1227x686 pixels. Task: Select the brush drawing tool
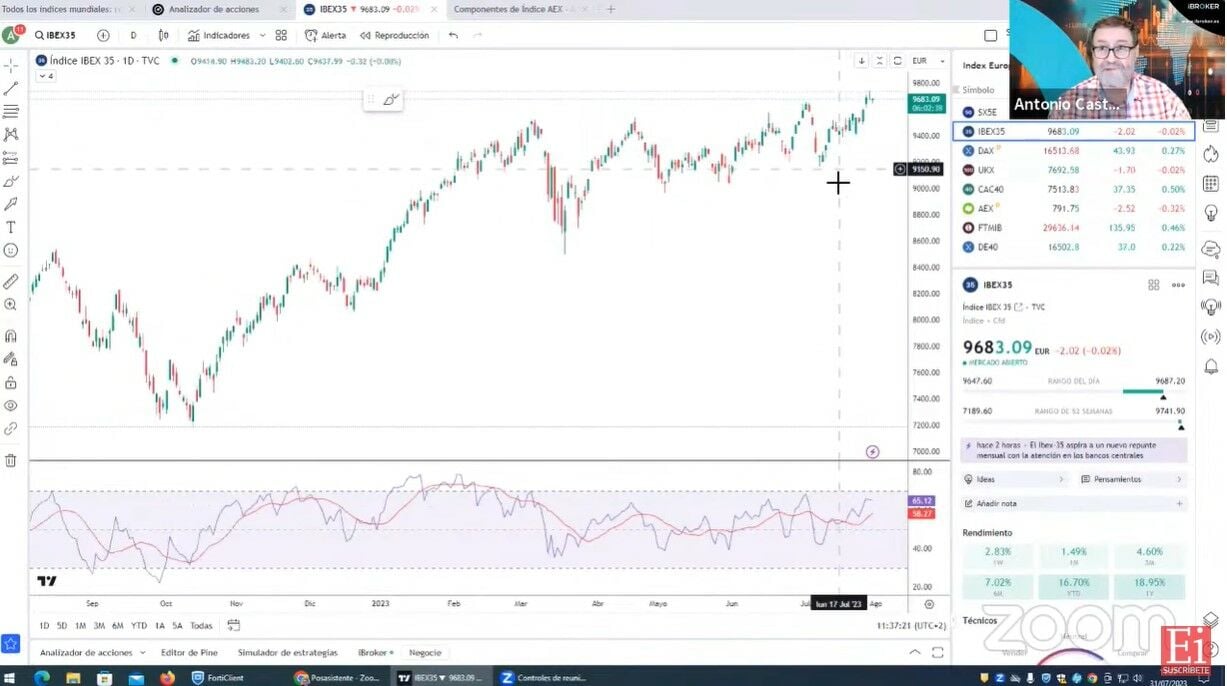pos(11,181)
